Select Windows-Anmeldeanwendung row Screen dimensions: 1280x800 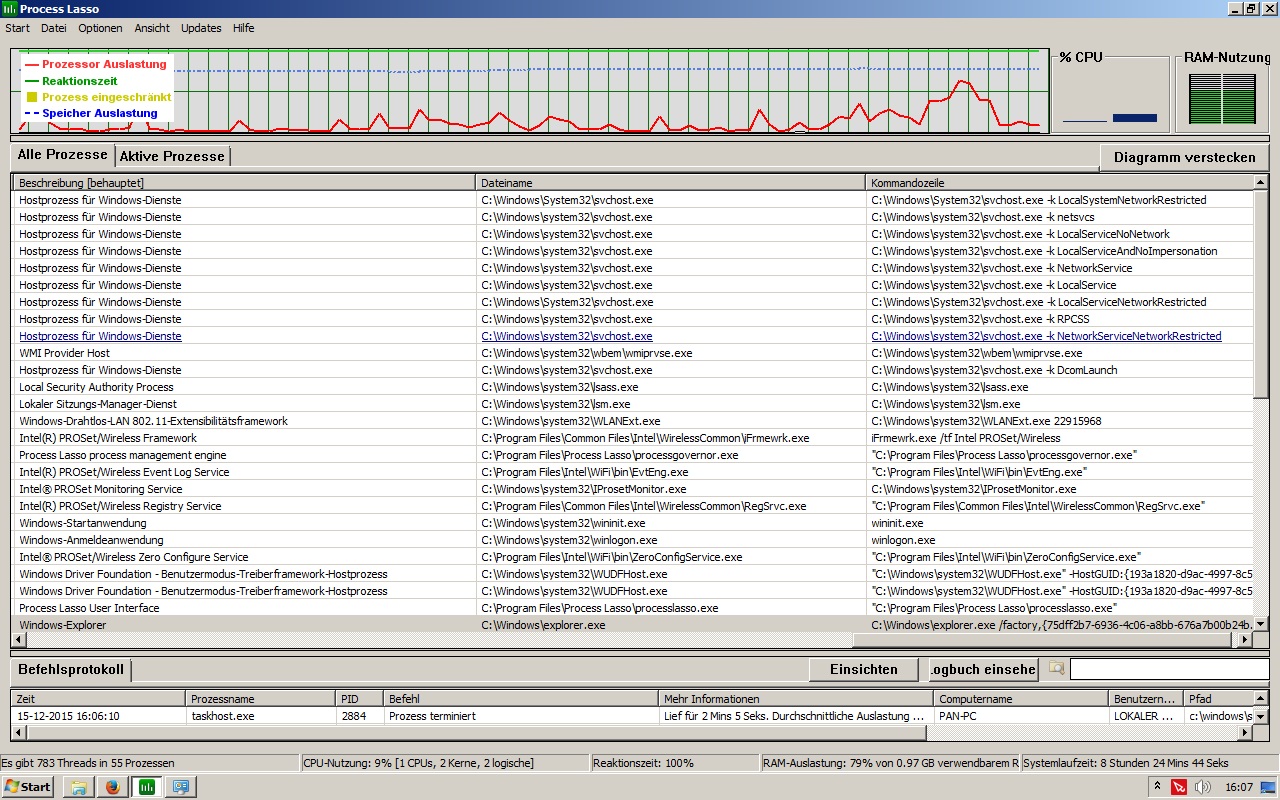click(x=632, y=540)
